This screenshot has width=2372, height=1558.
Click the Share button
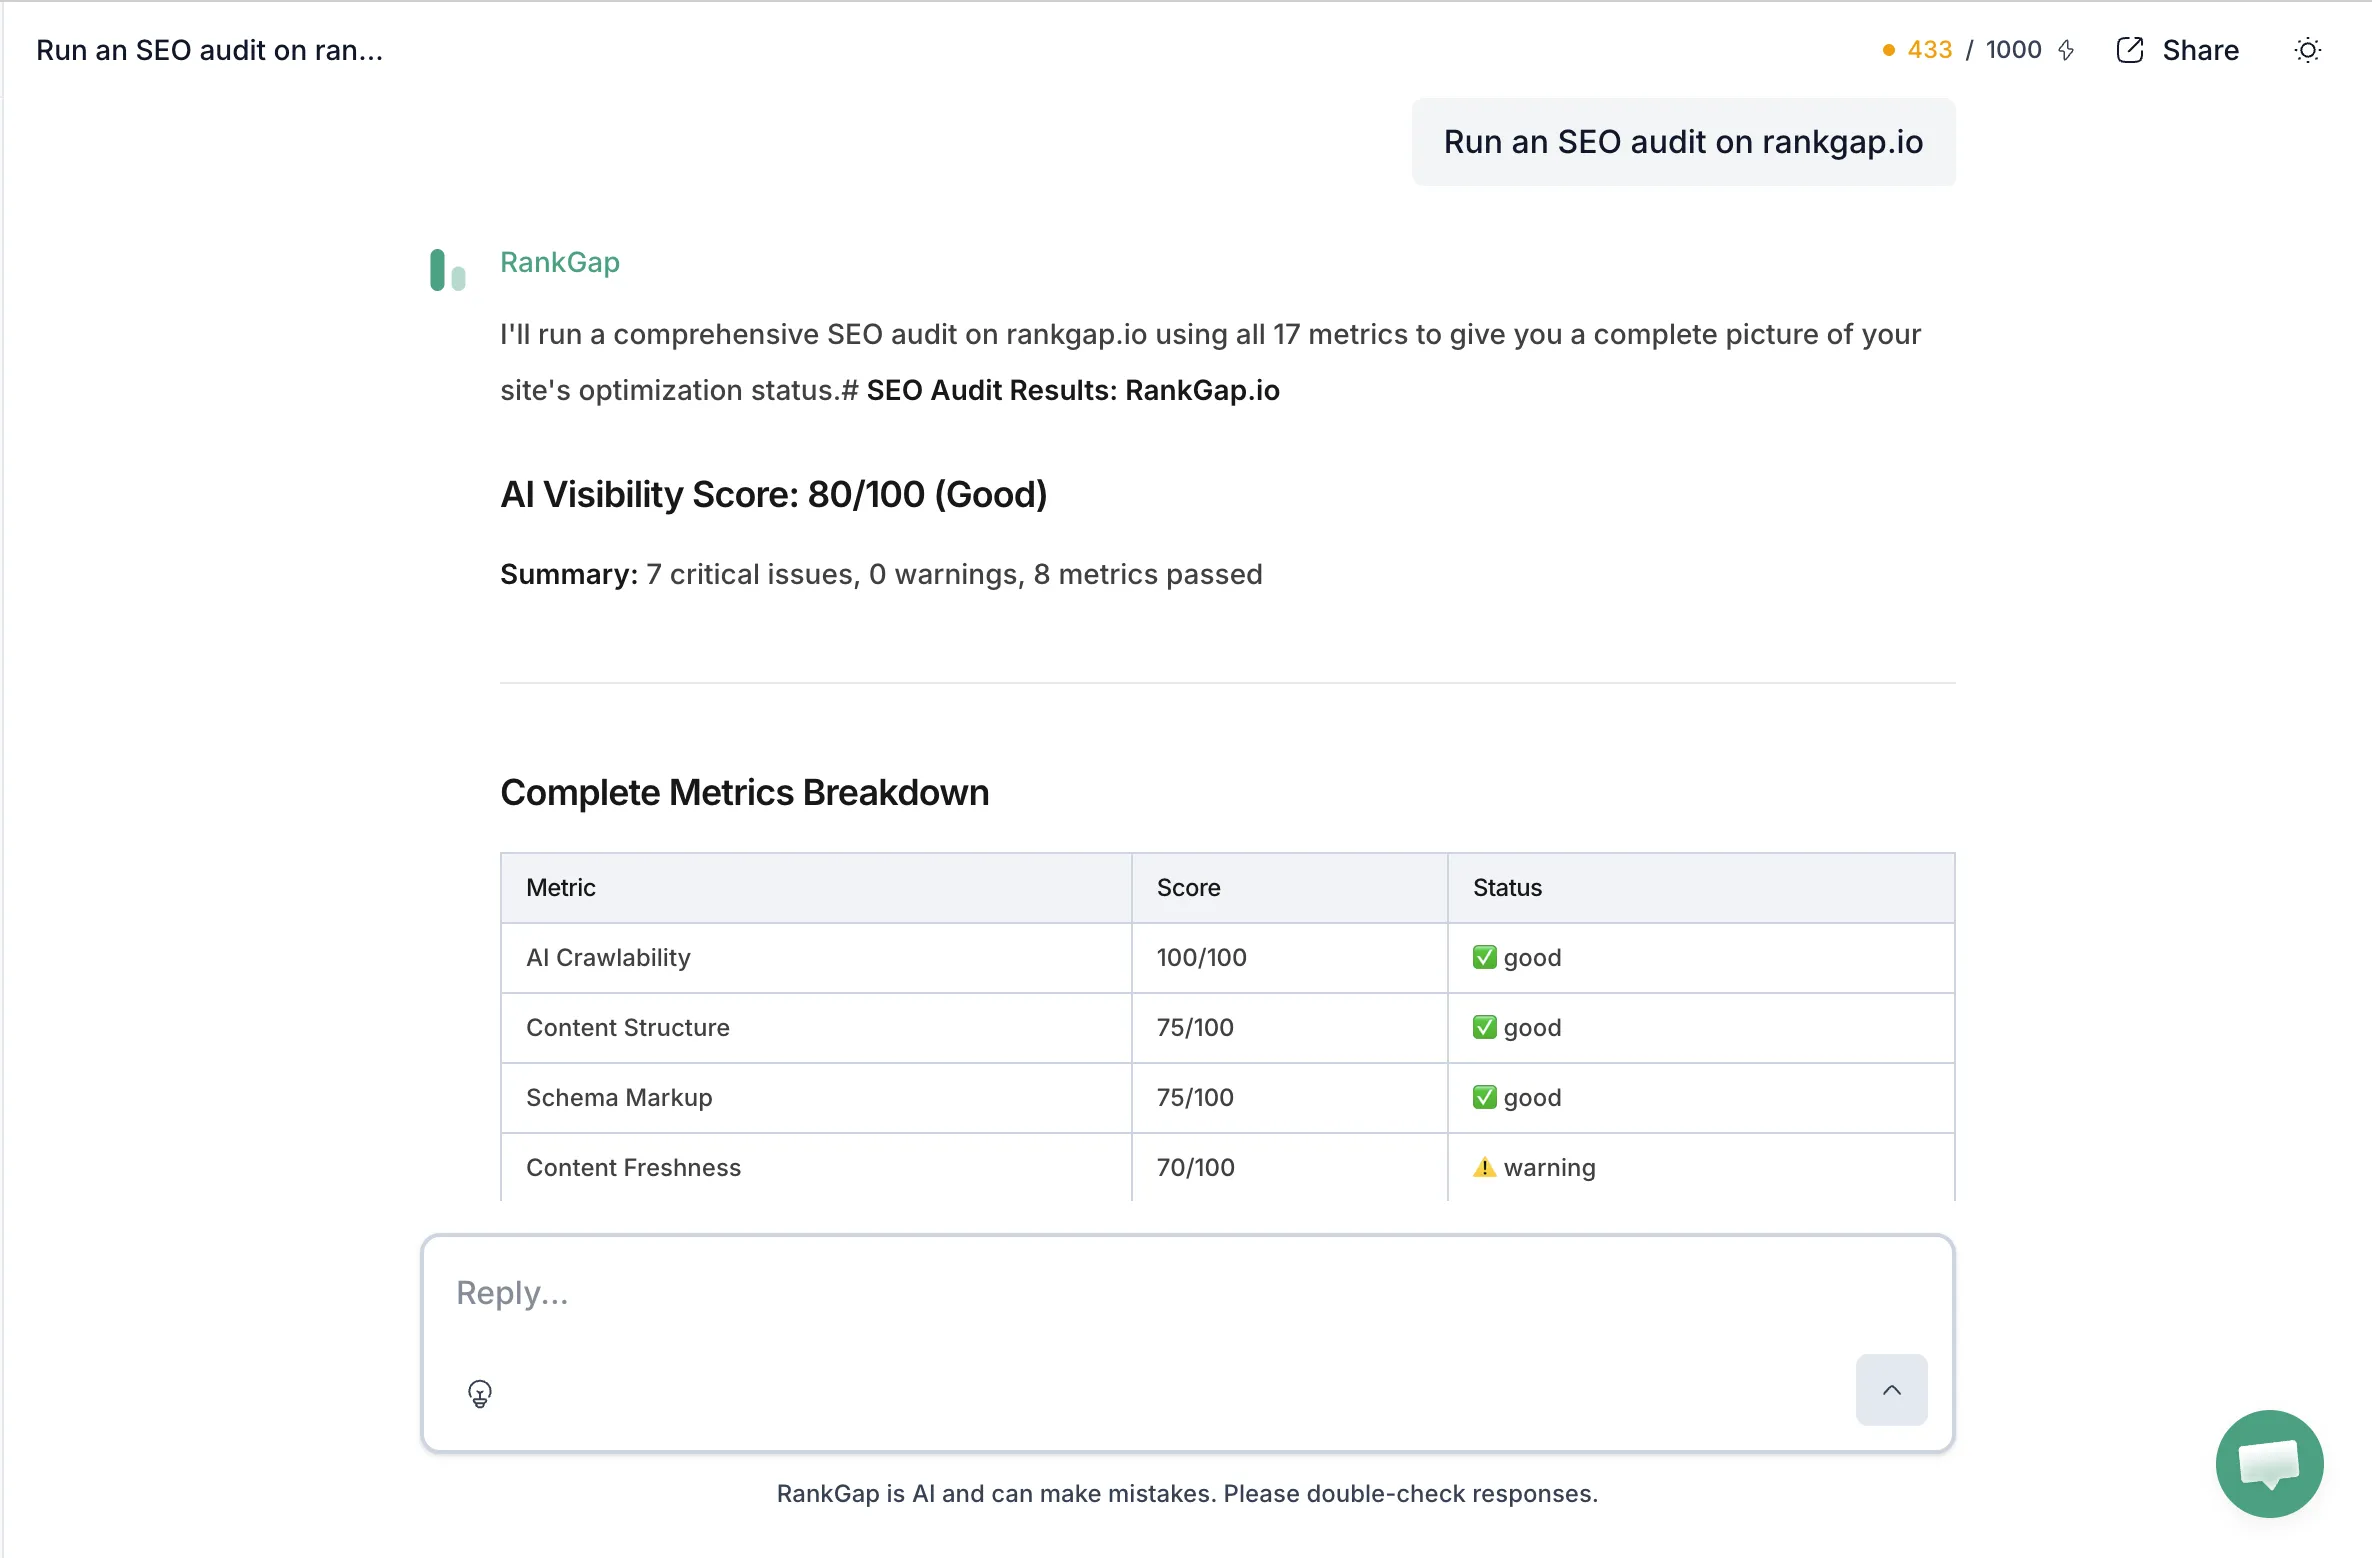click(2199, 50)
